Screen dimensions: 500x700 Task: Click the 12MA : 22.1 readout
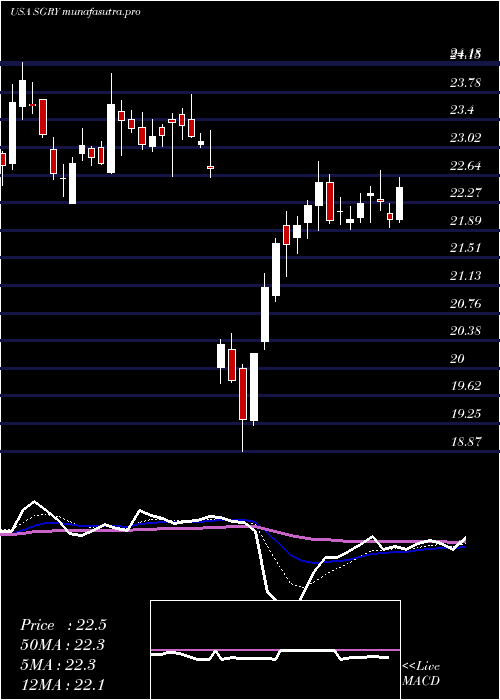63,684
